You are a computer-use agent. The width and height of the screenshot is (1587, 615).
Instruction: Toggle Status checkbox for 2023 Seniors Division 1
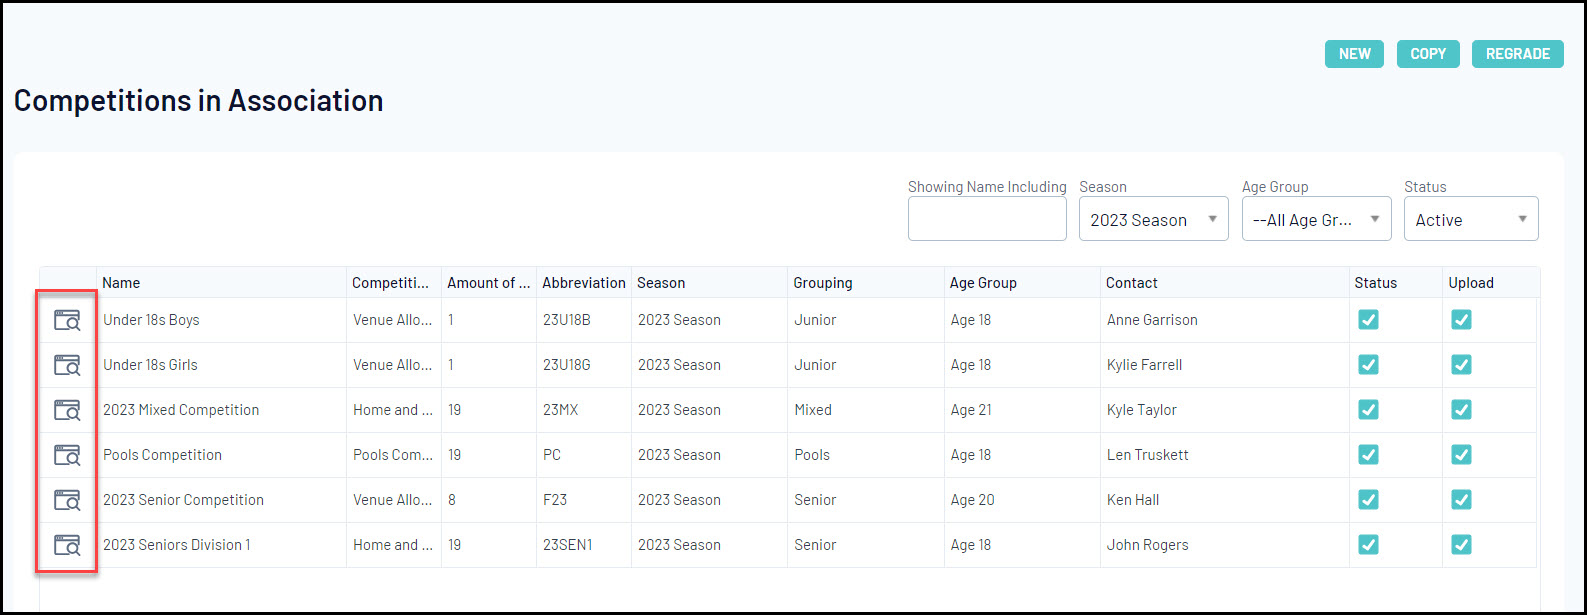pyautogui.click(x=1368, y=545)
